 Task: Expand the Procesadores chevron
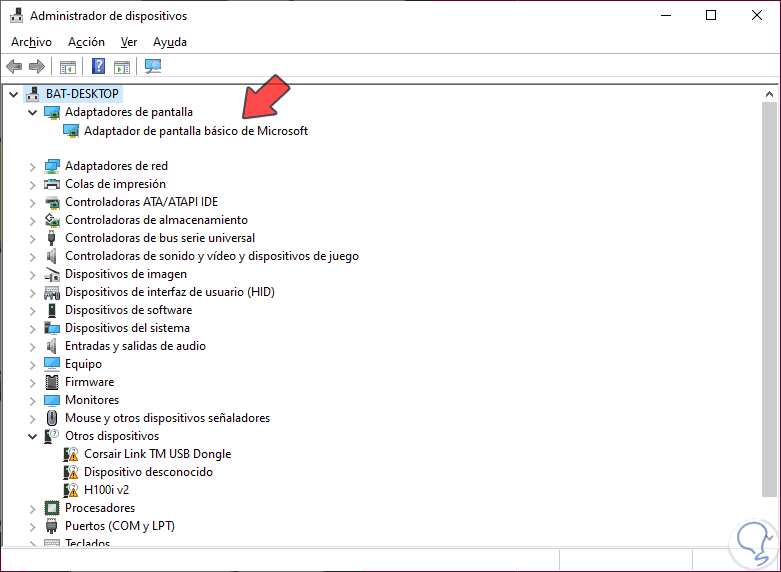[x=32, y=509]
